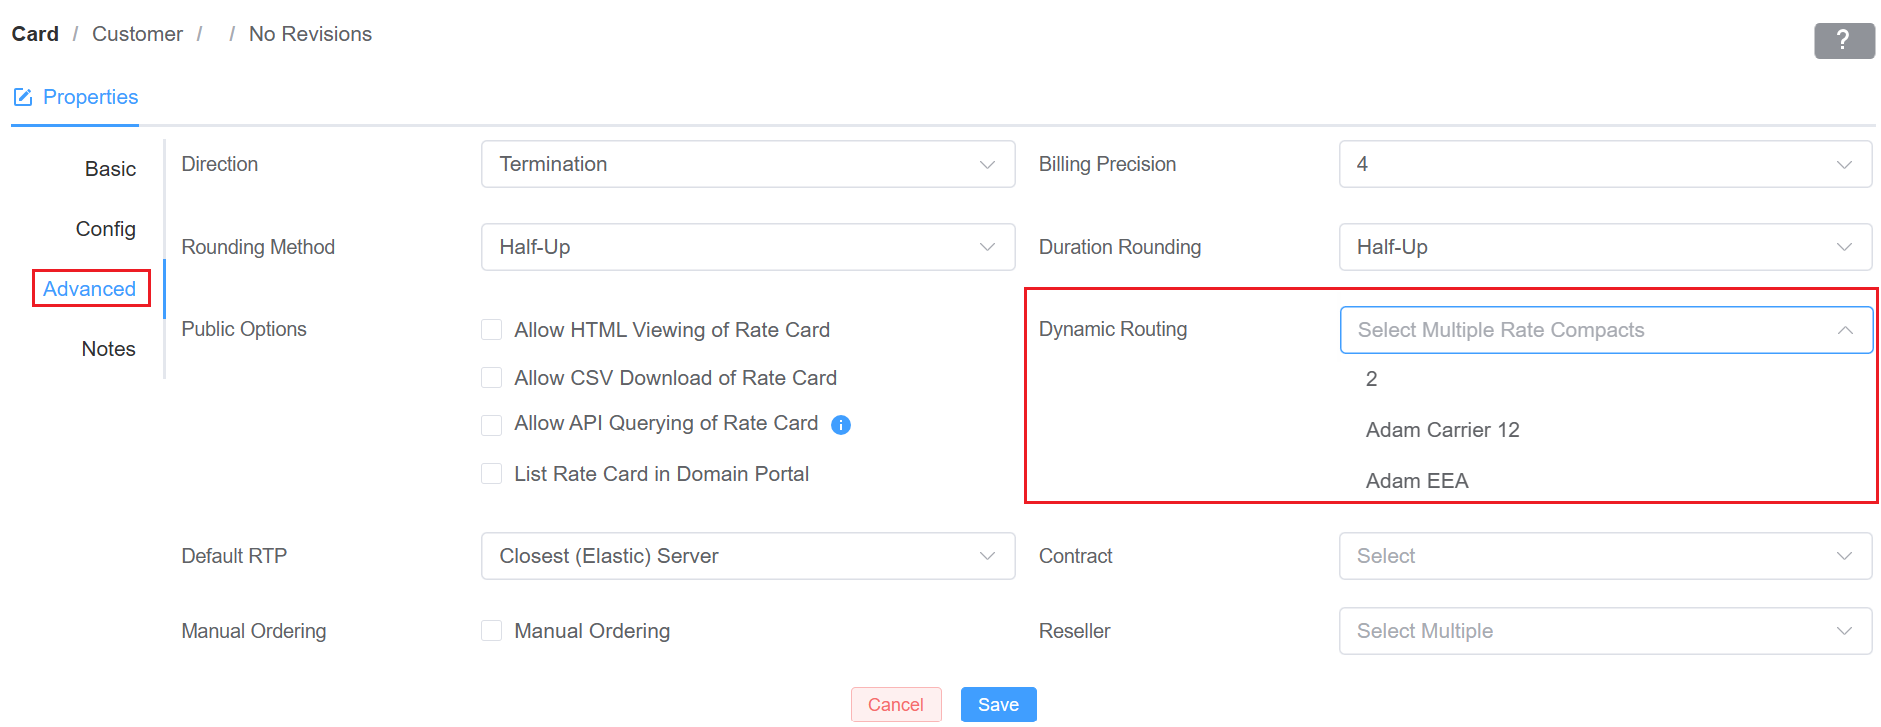This screenshot has height=727, width=1881.
Task: Click the info icon next to API Querying
Action: [841, 425]
